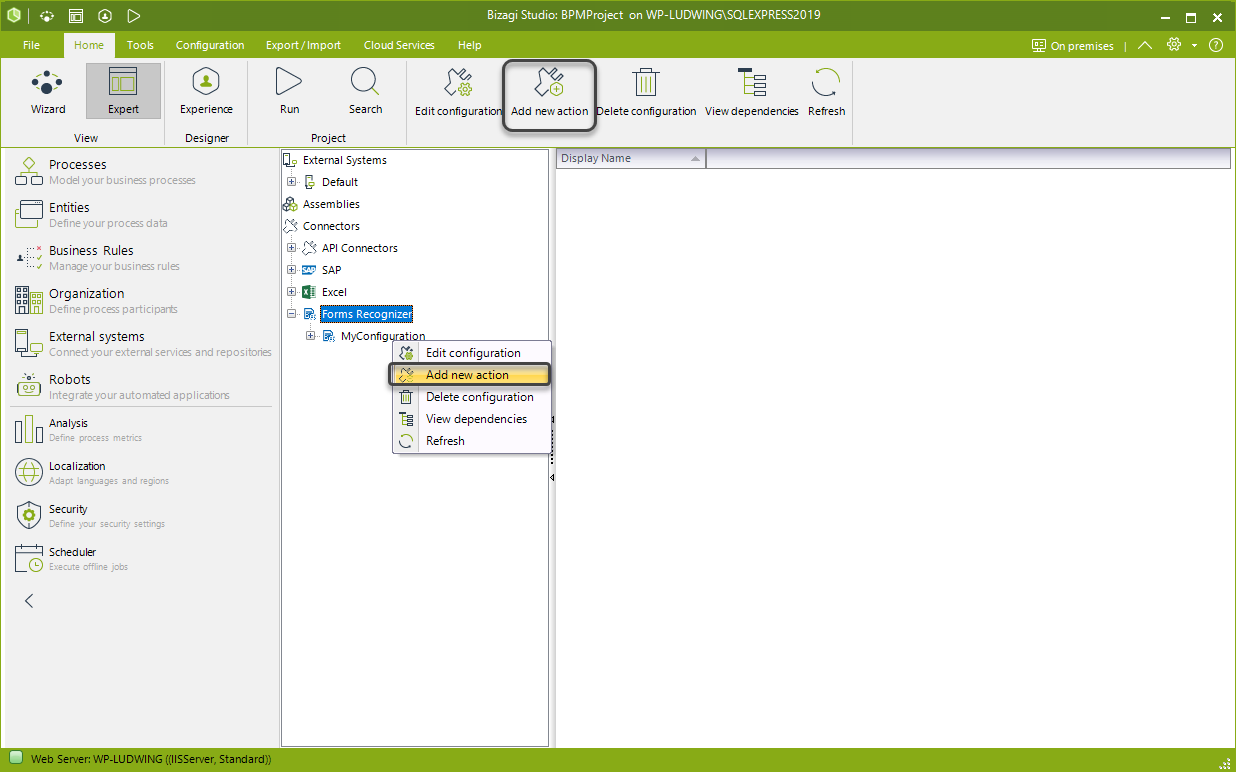Choose View dependencies from the context menu
This screenshot has width=1236, height=772.
pos(471,419)
